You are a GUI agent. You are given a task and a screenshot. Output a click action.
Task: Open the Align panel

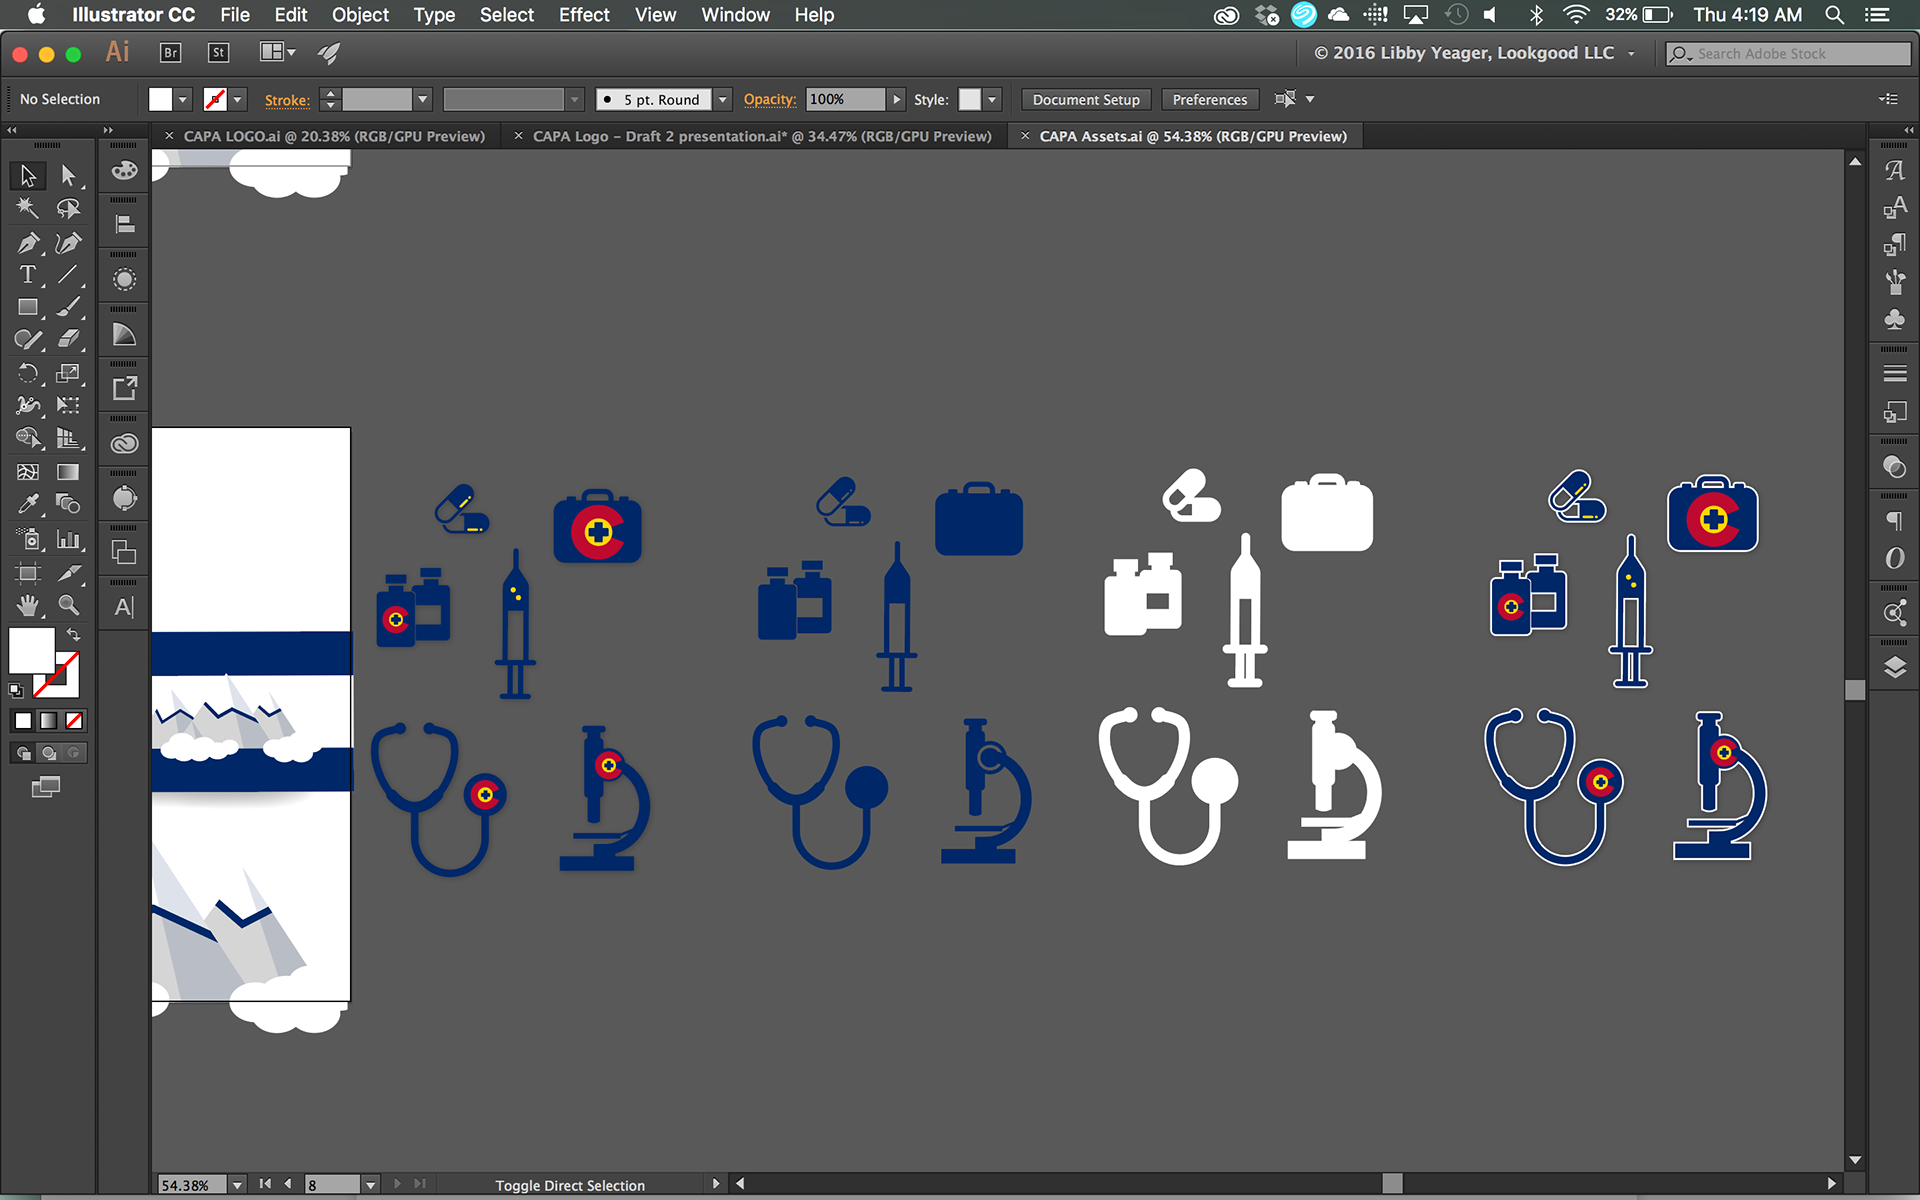(124, 225)
